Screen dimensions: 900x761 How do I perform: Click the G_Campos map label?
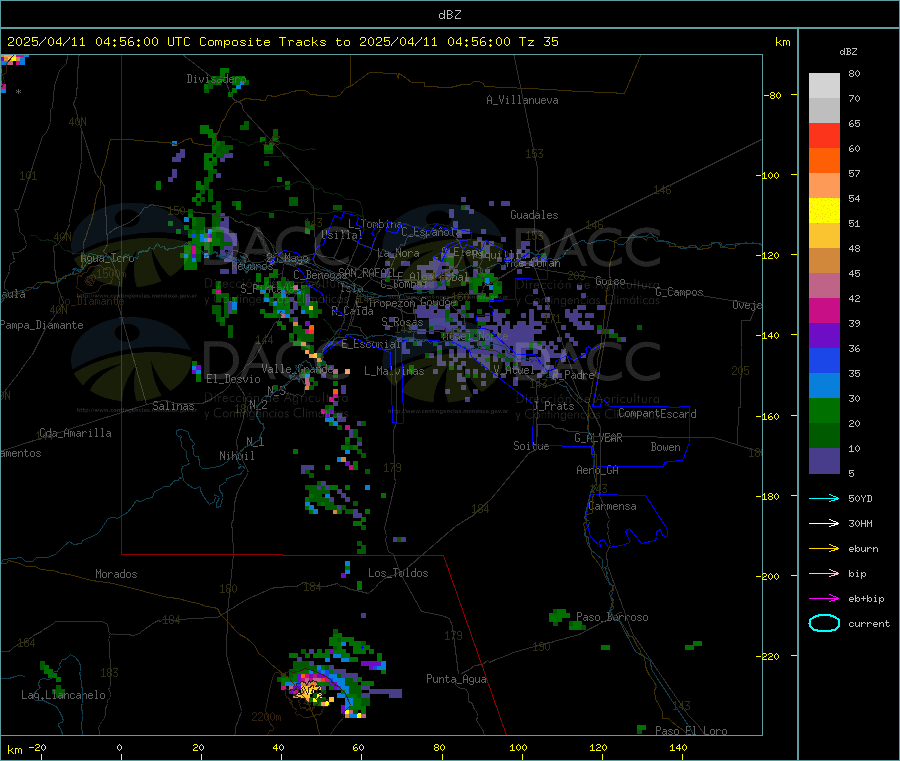pyautogui.click(x=679, y=292)
